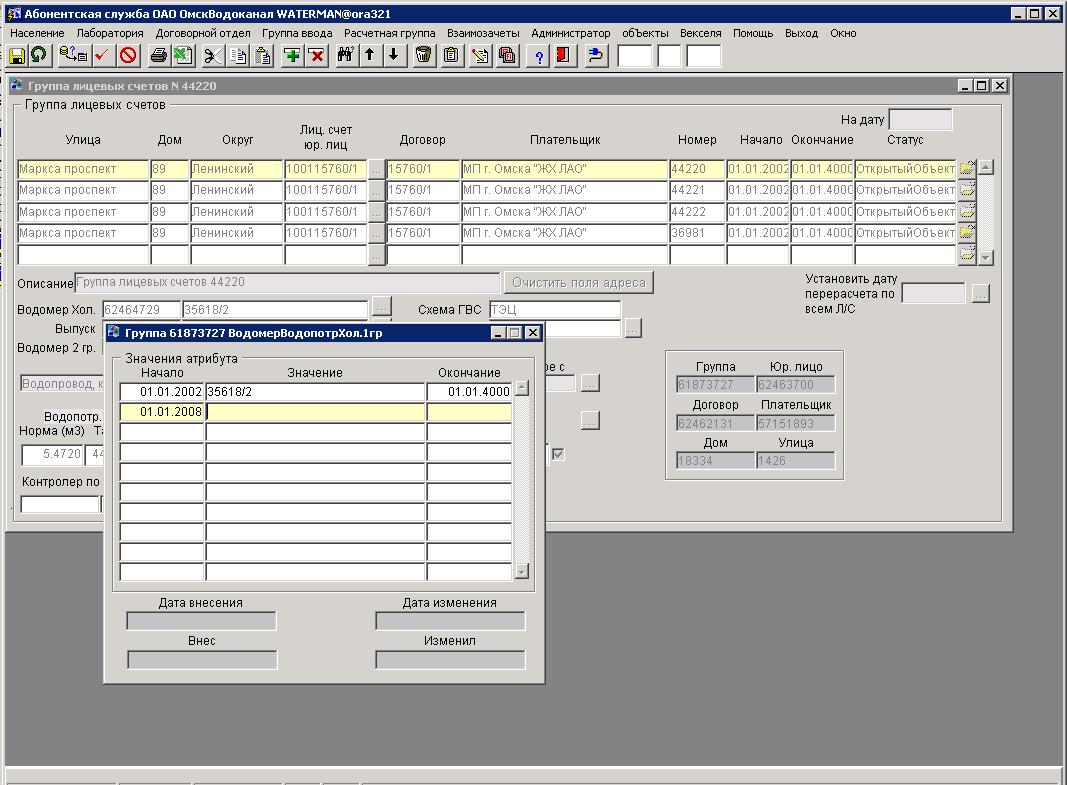The width and height of the screenshot is (1067, 785).
Task: Open picker for Установить дату перерасчета field
Action: click(x=980, y=294)
